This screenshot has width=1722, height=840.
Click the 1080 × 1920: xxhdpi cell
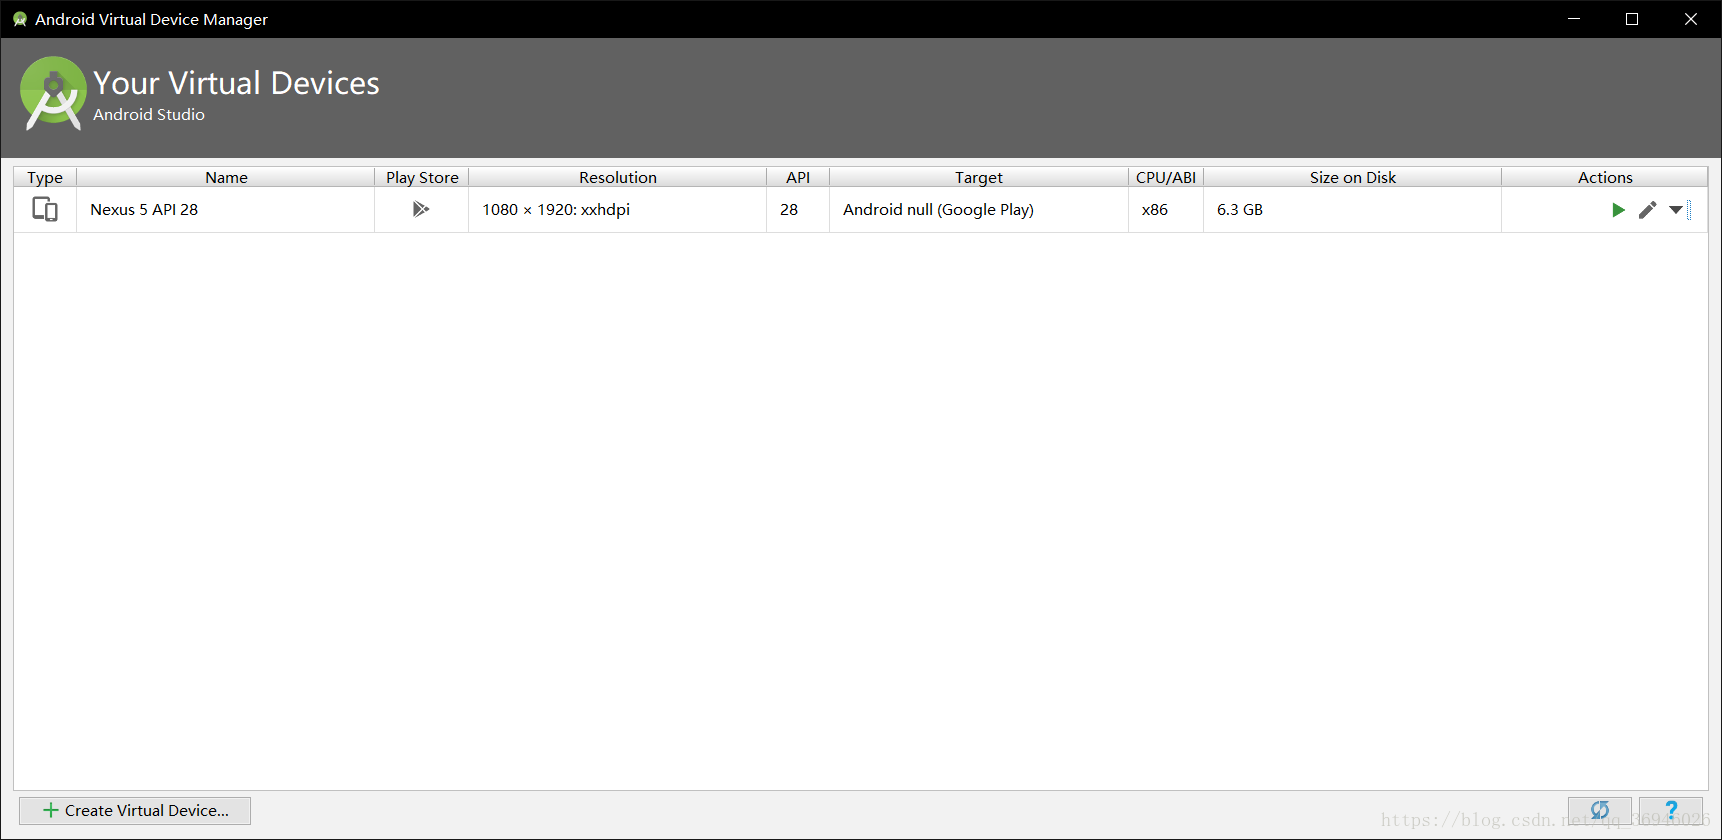point(618,210)
